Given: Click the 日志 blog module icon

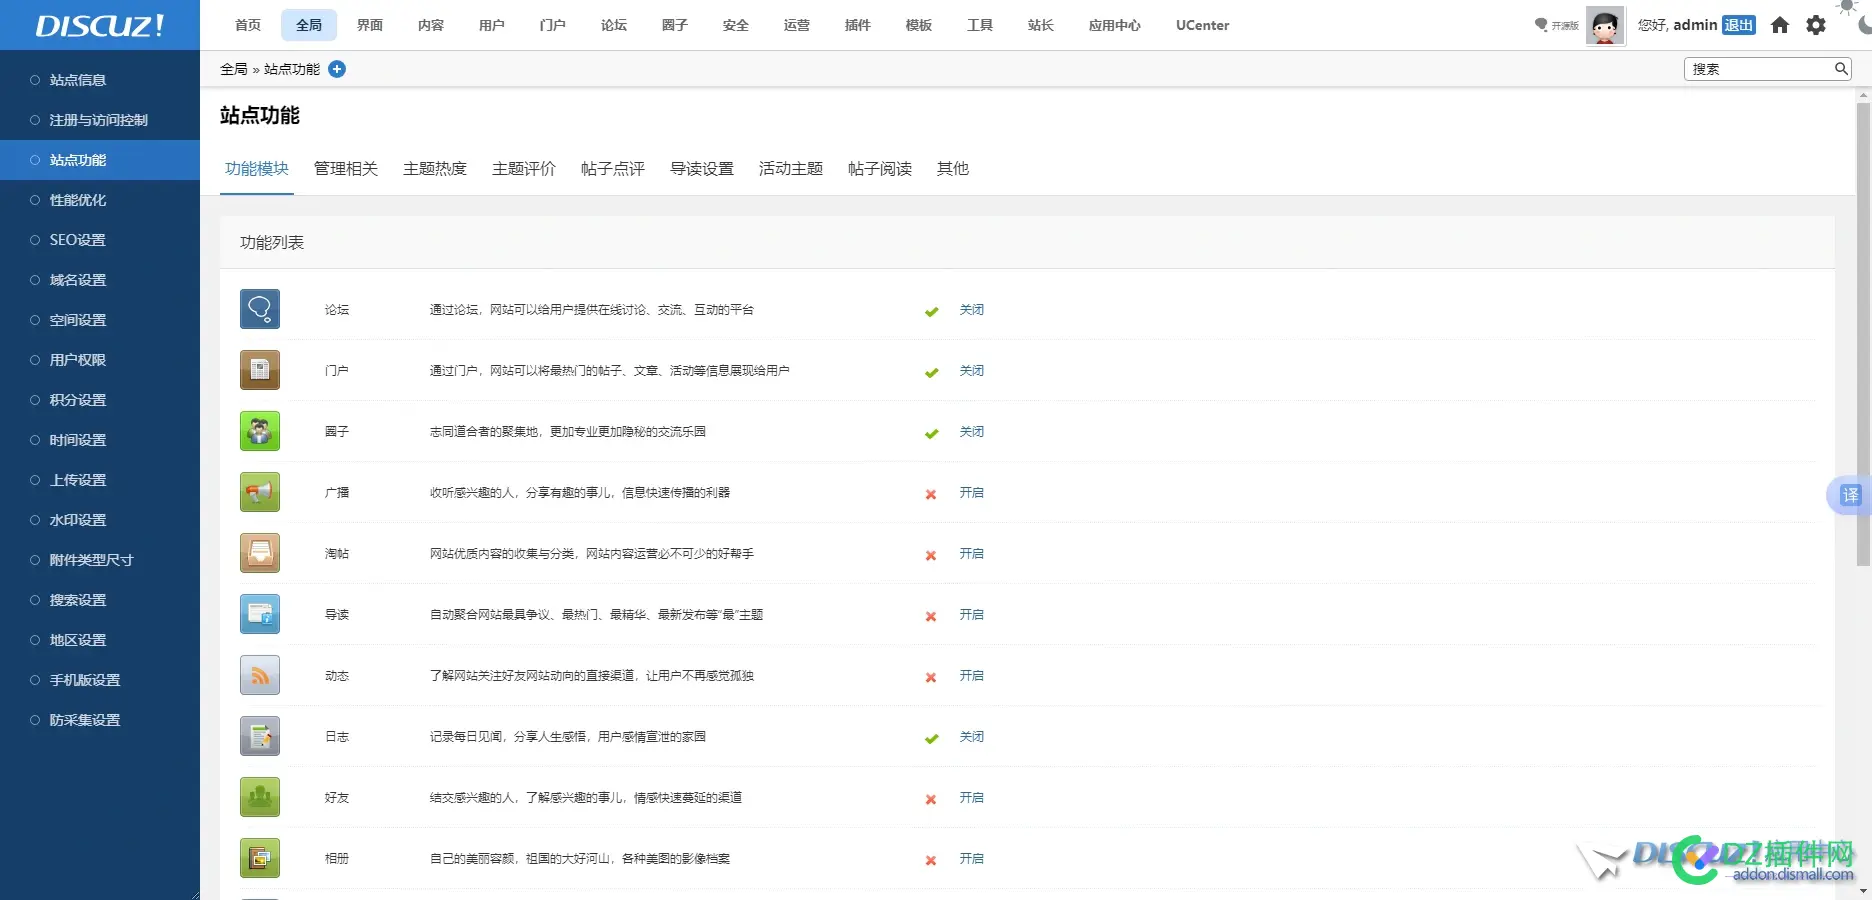Looking at the screenshot, I should (x=260, y=736).
